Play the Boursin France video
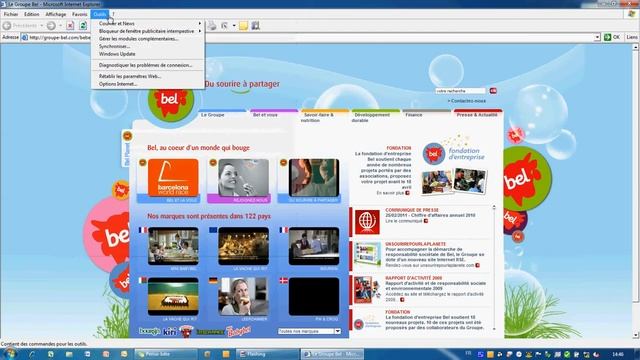640x360 pixels. pyautogui.click(x=313, y=246)
